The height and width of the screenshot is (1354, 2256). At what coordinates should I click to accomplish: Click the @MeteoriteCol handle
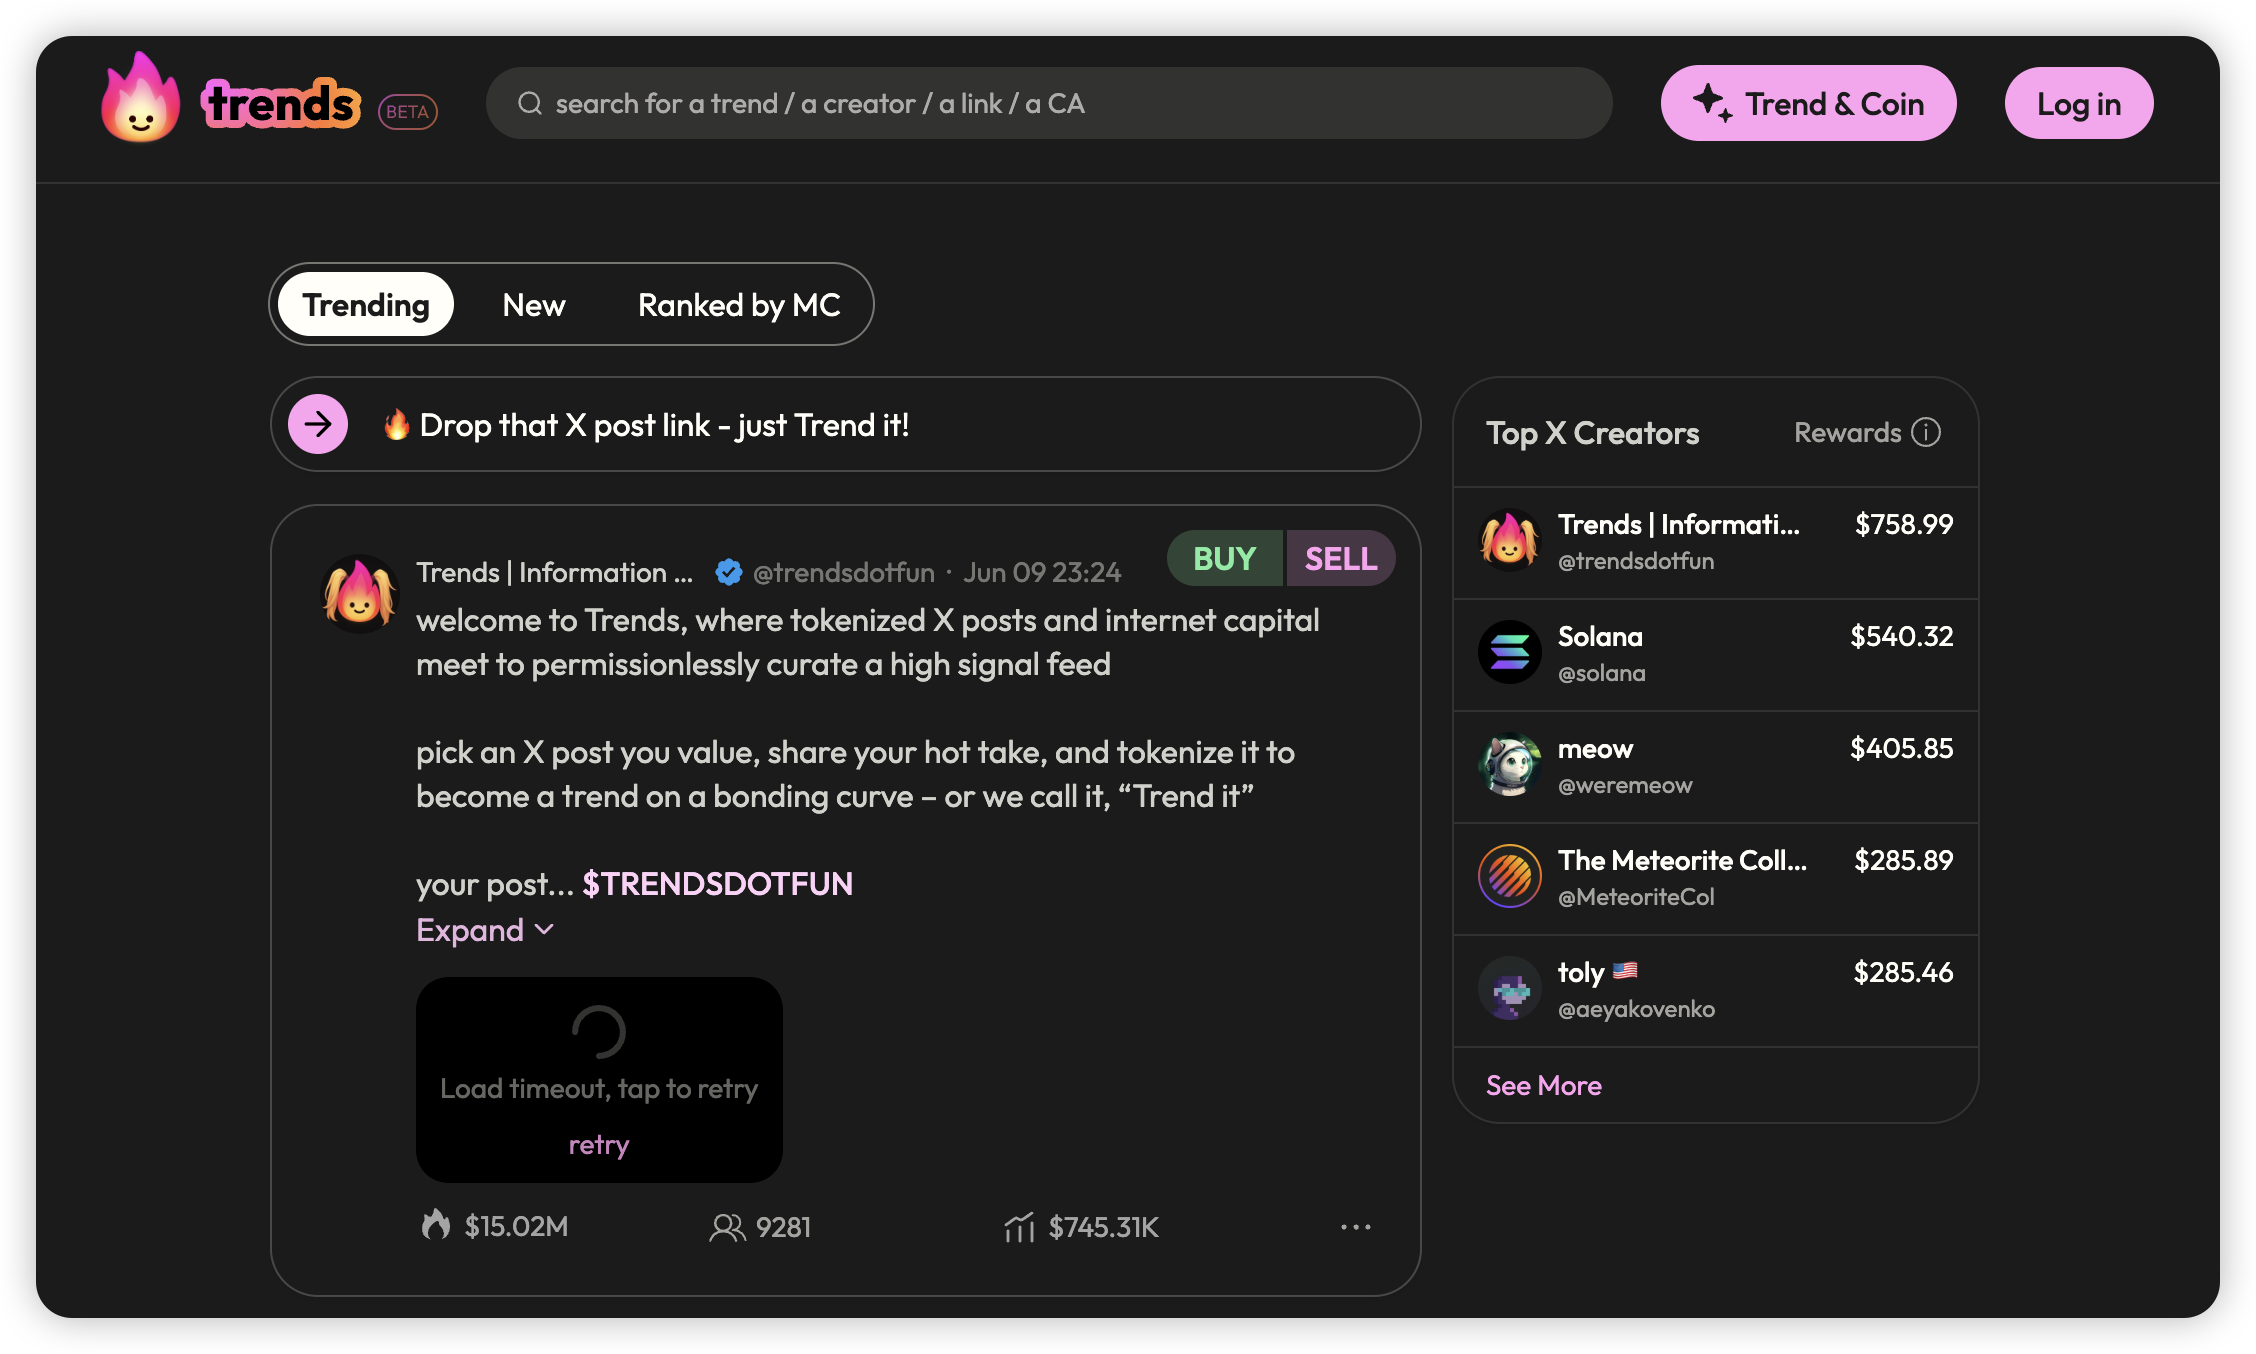click(1636, 897)
